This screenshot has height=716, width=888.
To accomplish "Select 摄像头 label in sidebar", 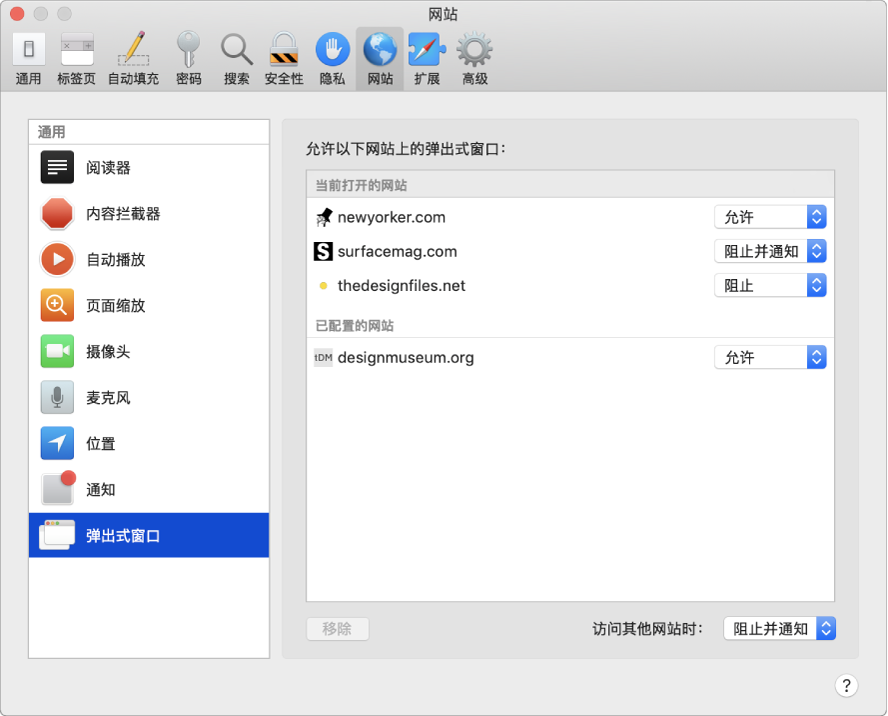I will (x=108, y=352).
